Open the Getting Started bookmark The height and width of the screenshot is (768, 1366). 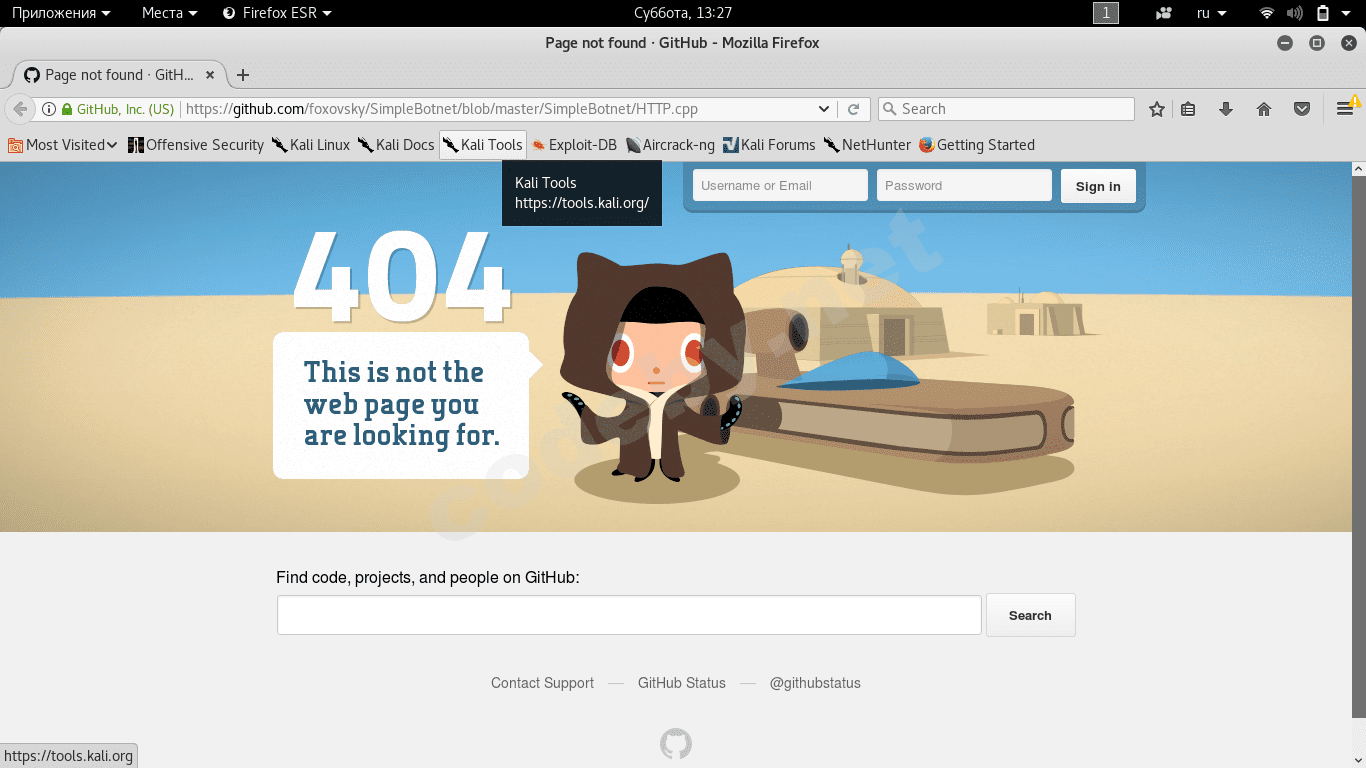(x=977, y=145)
